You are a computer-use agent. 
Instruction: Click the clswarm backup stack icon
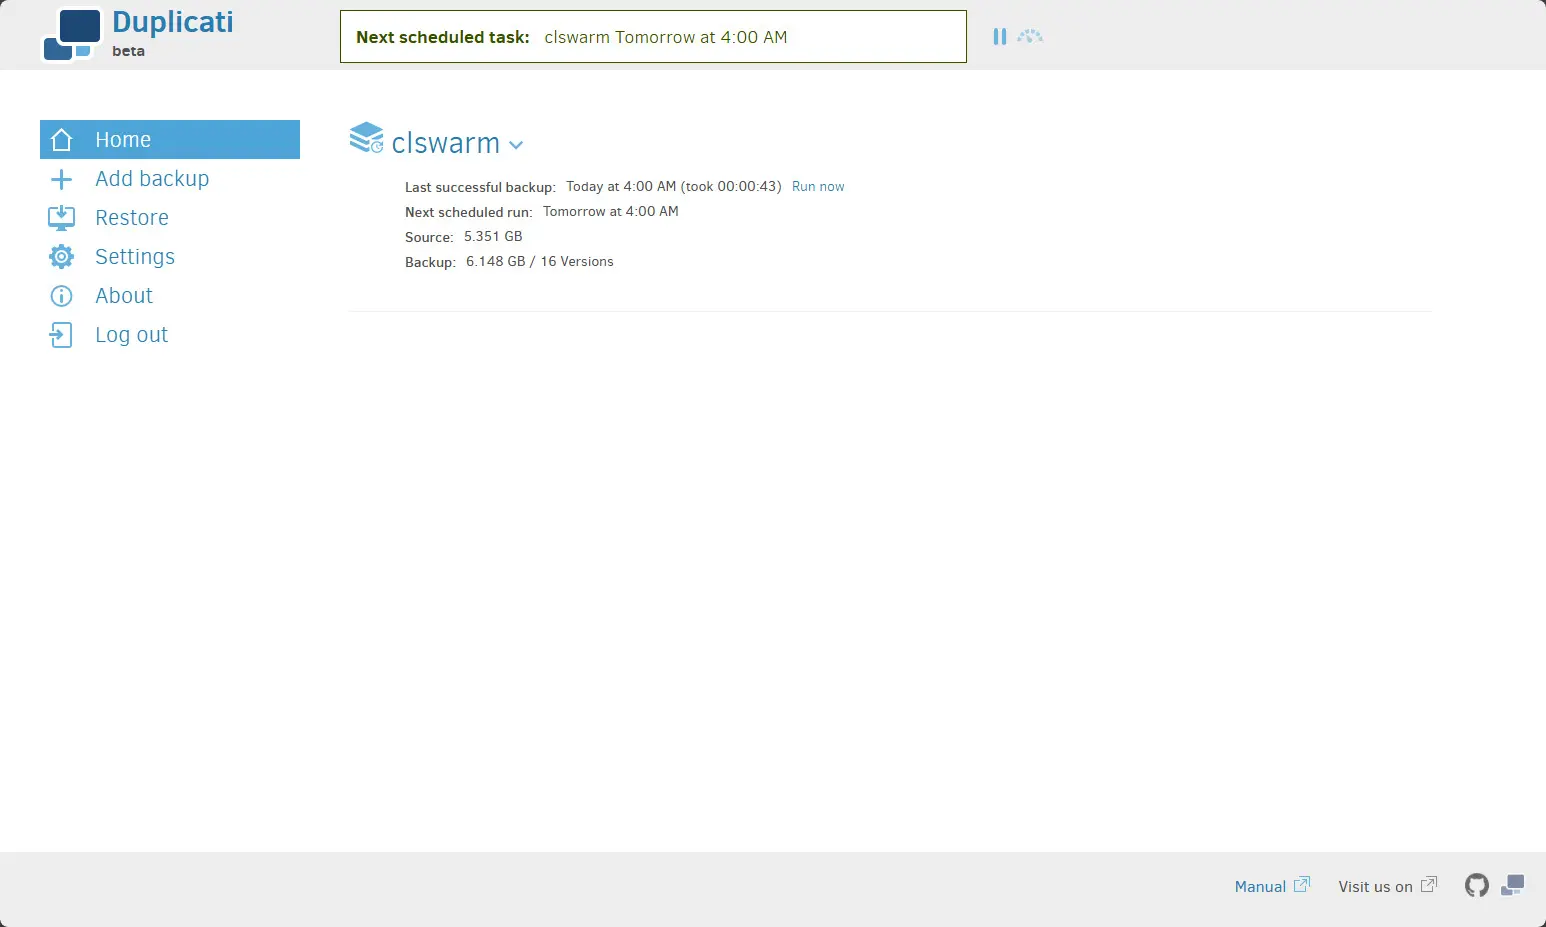[x=366, y=138]
